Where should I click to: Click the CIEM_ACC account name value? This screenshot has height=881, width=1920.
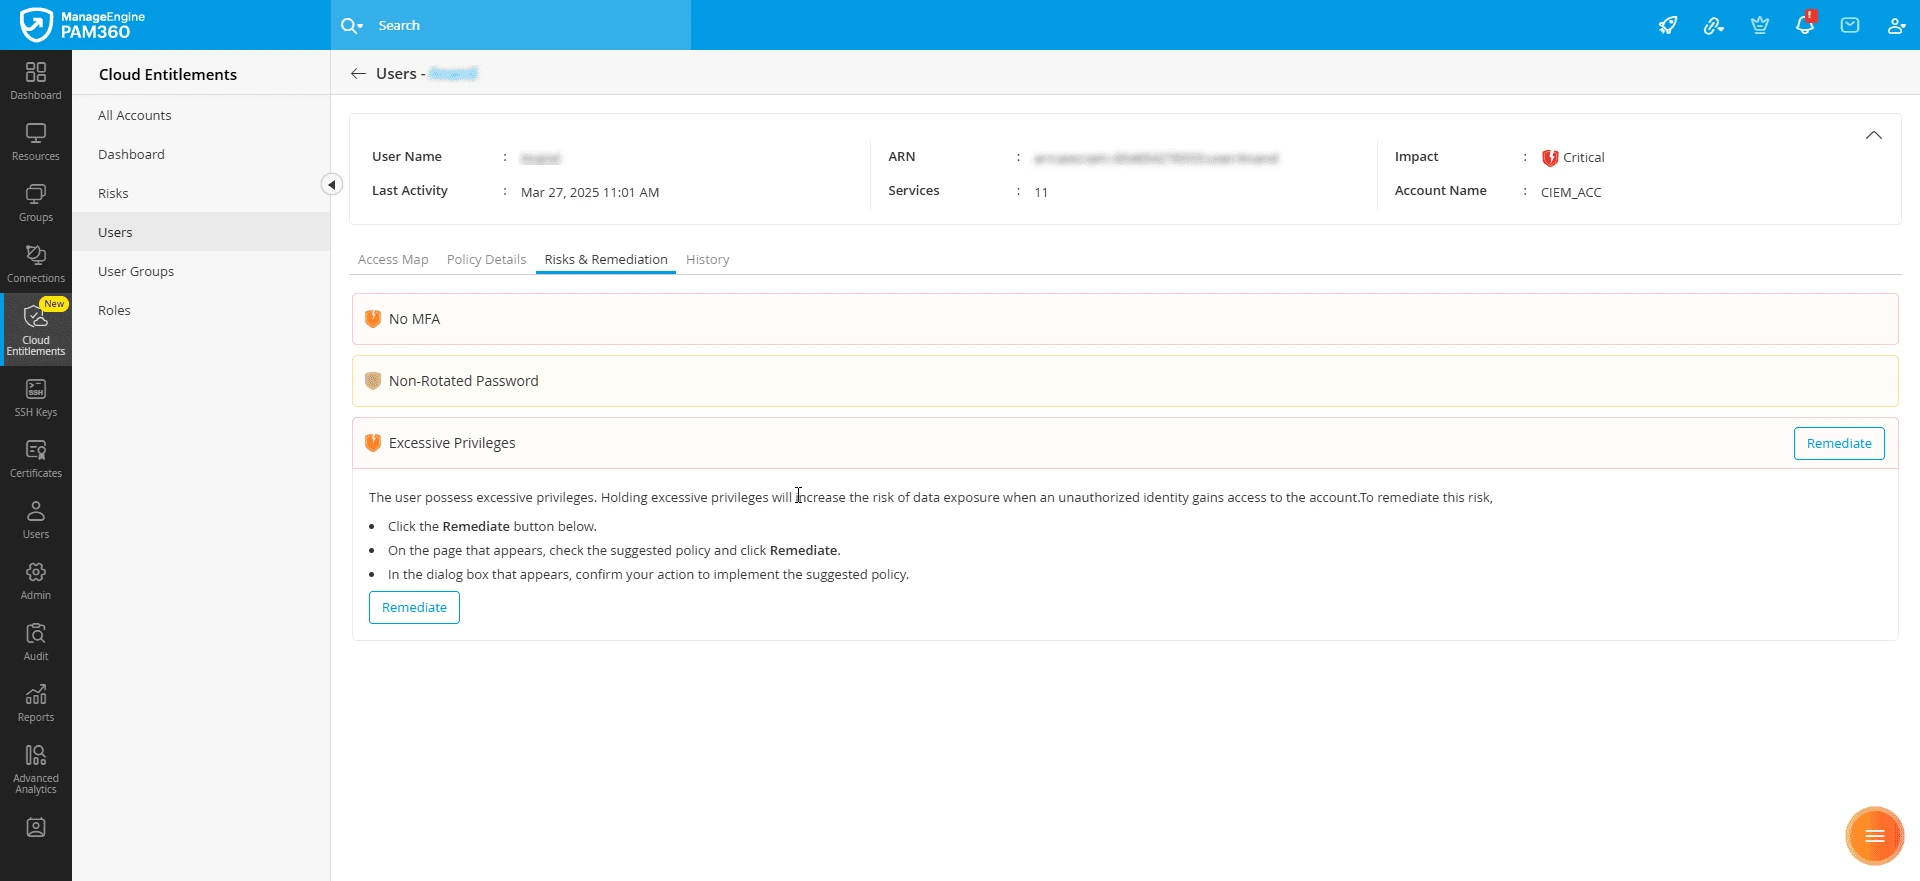1571,192
